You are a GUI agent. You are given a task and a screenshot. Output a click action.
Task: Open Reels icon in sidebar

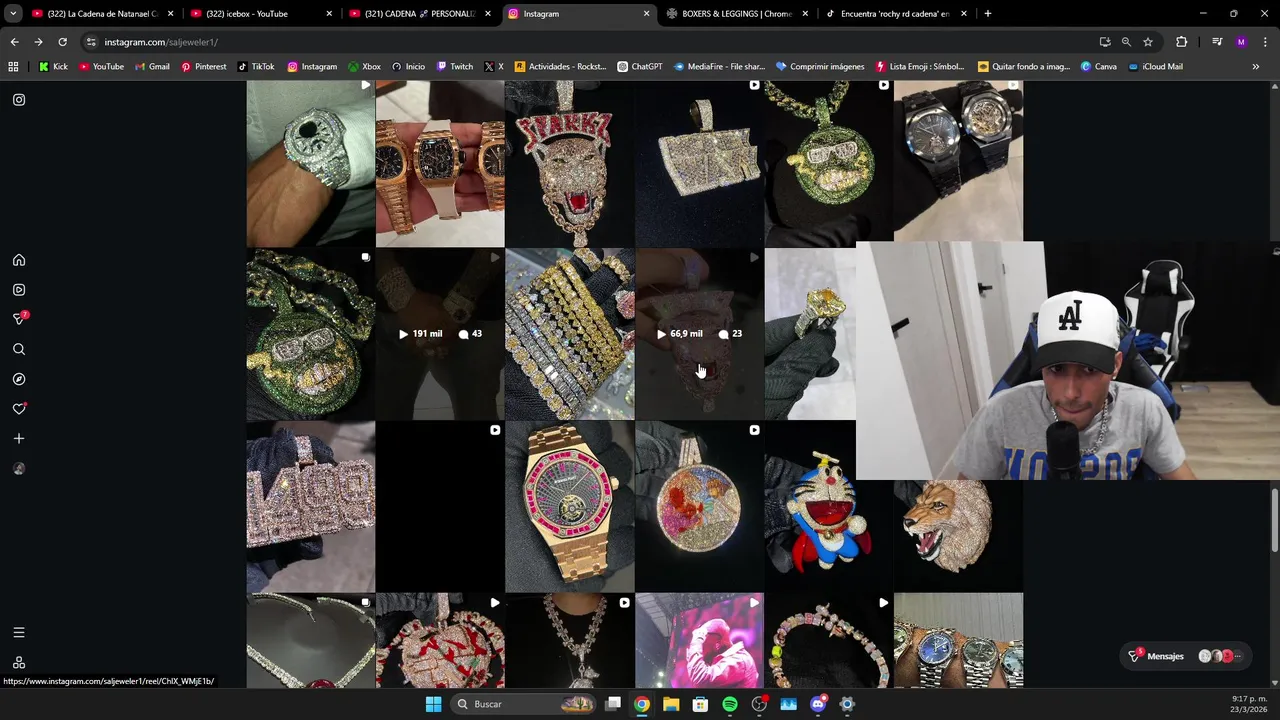point(19,290)
